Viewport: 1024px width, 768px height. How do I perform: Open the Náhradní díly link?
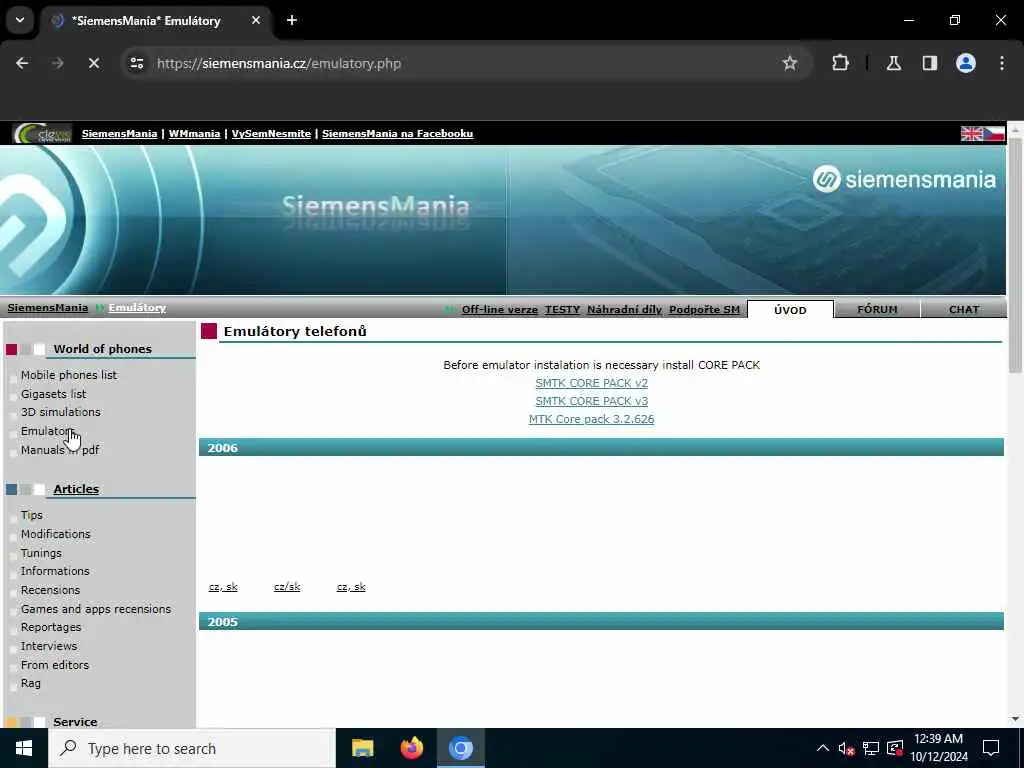point(624,310)
